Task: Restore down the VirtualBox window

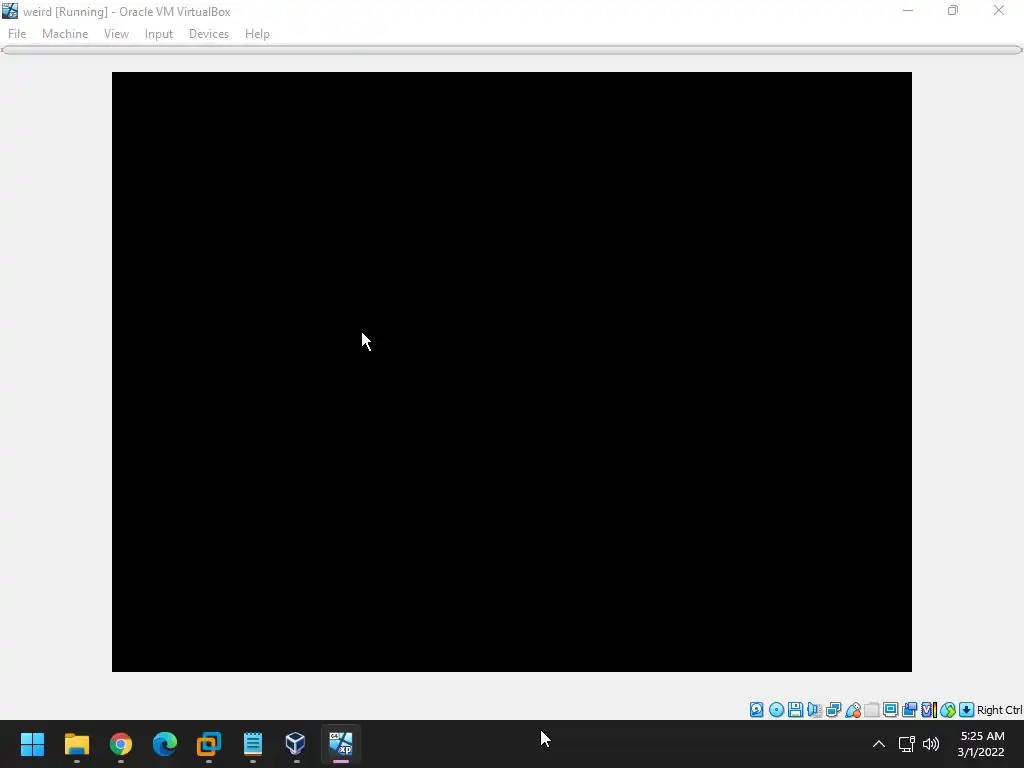Action: click(953, 10)
